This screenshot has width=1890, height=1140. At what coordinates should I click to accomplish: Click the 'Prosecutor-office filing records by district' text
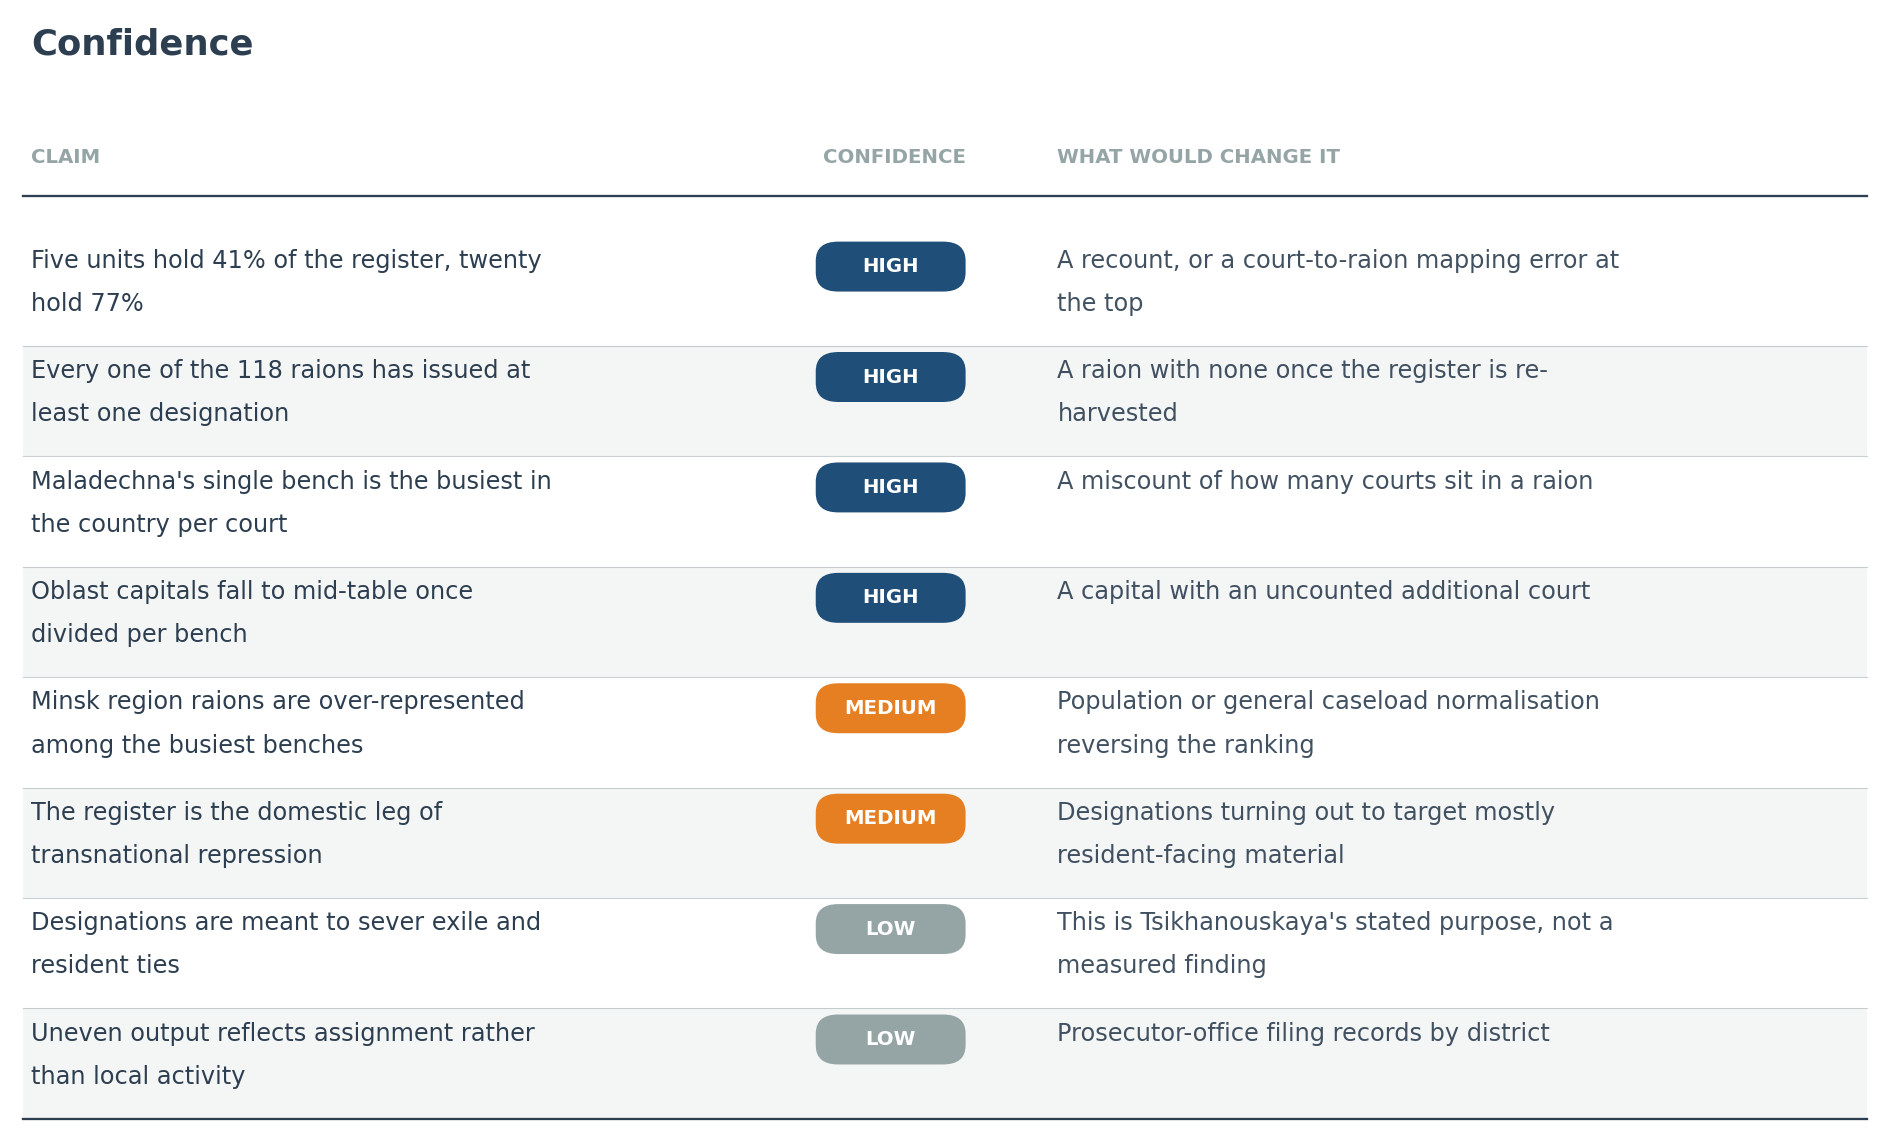[1303, 1033]
